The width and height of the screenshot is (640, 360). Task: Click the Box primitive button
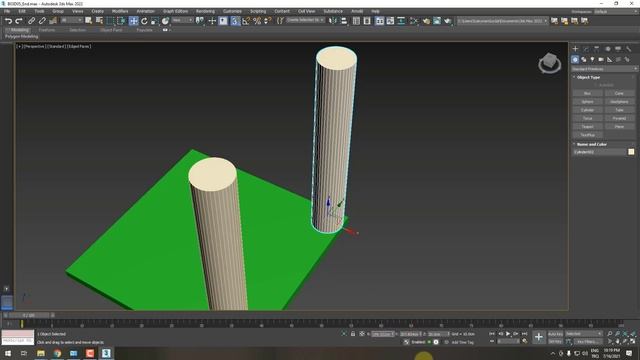click(x=587, y=93)
